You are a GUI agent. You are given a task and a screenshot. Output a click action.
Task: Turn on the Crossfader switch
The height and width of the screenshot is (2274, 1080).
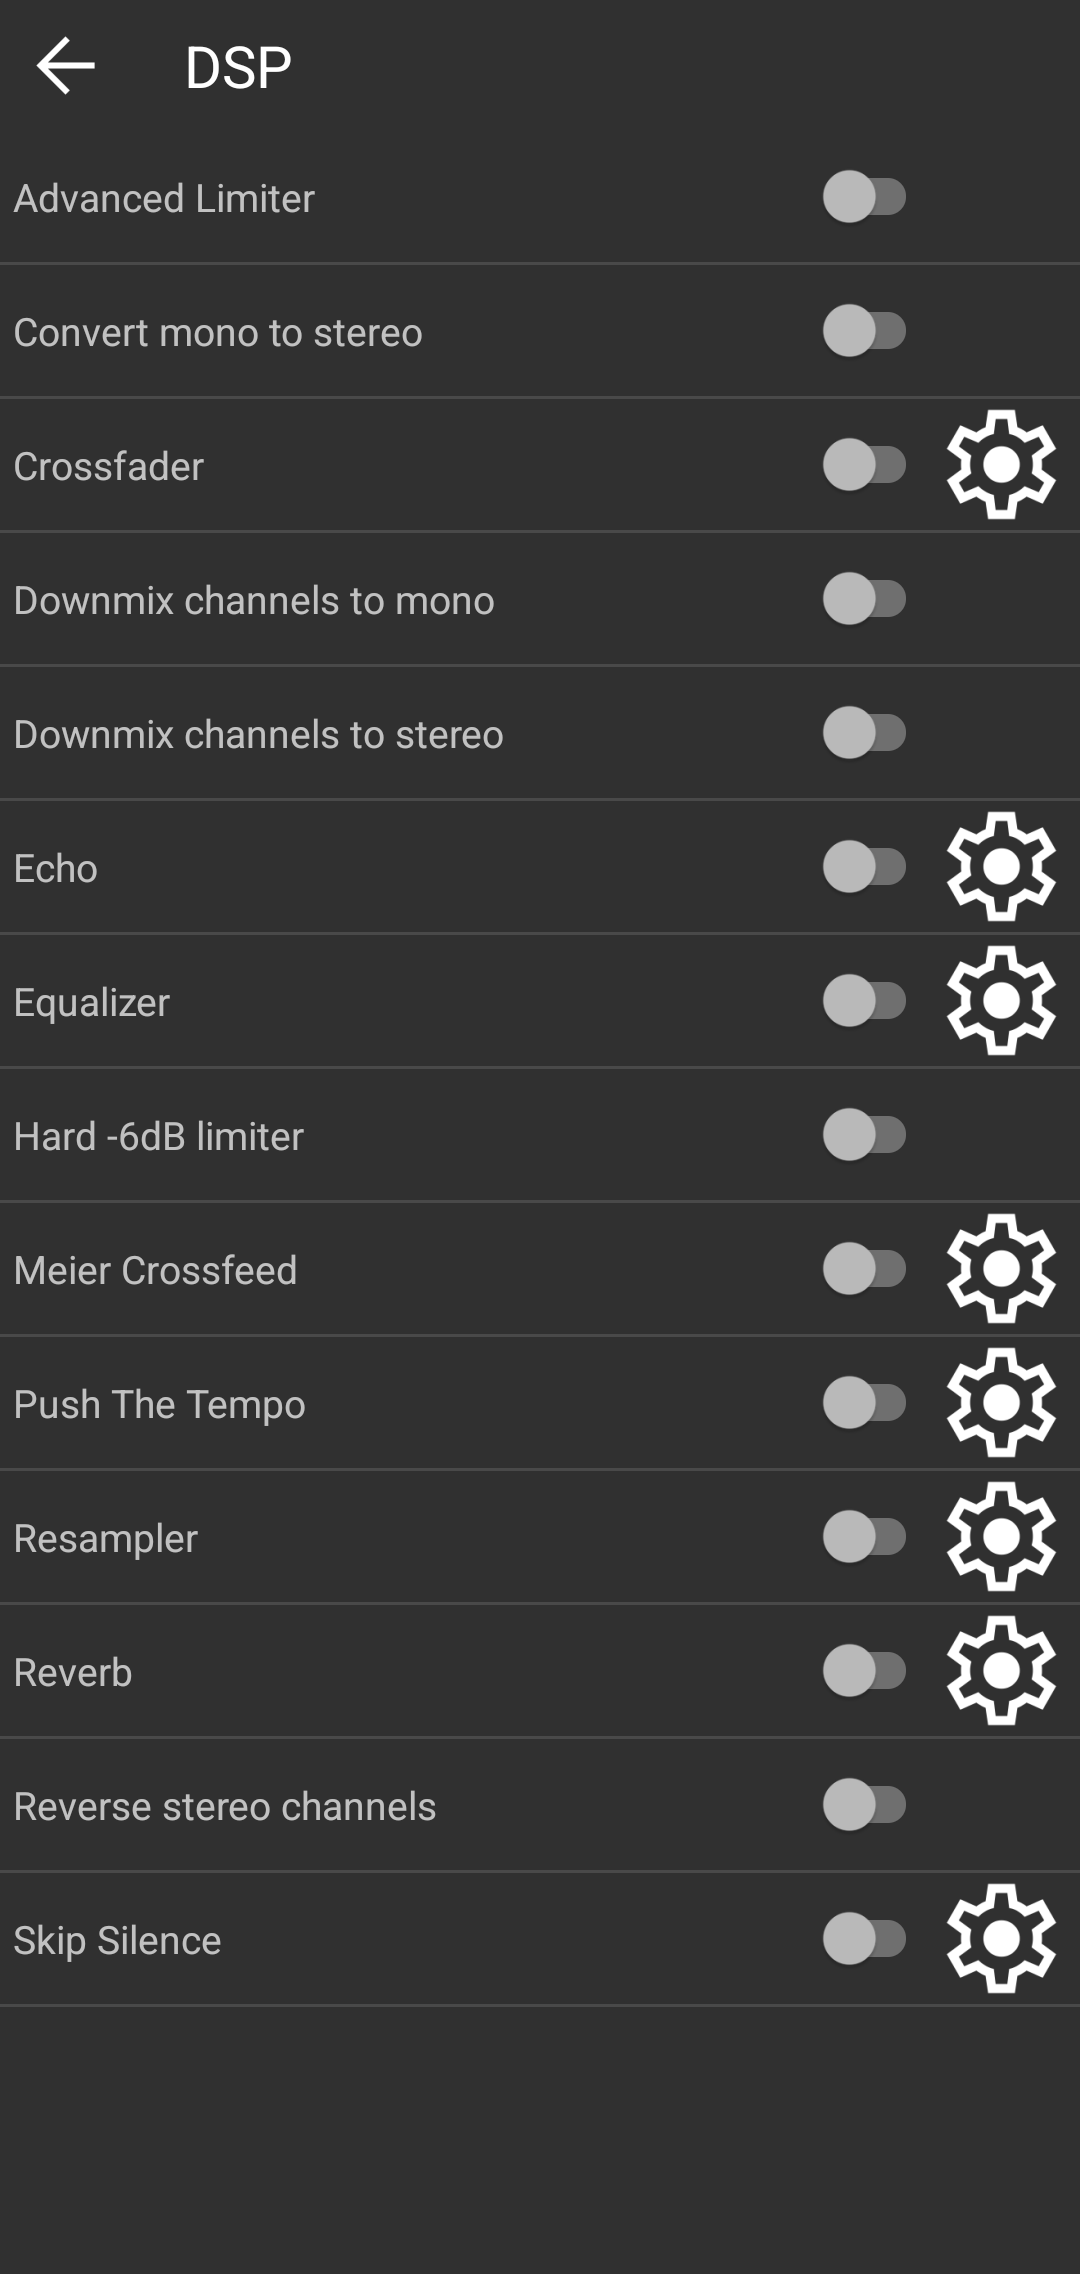click(x=865, y=465)
